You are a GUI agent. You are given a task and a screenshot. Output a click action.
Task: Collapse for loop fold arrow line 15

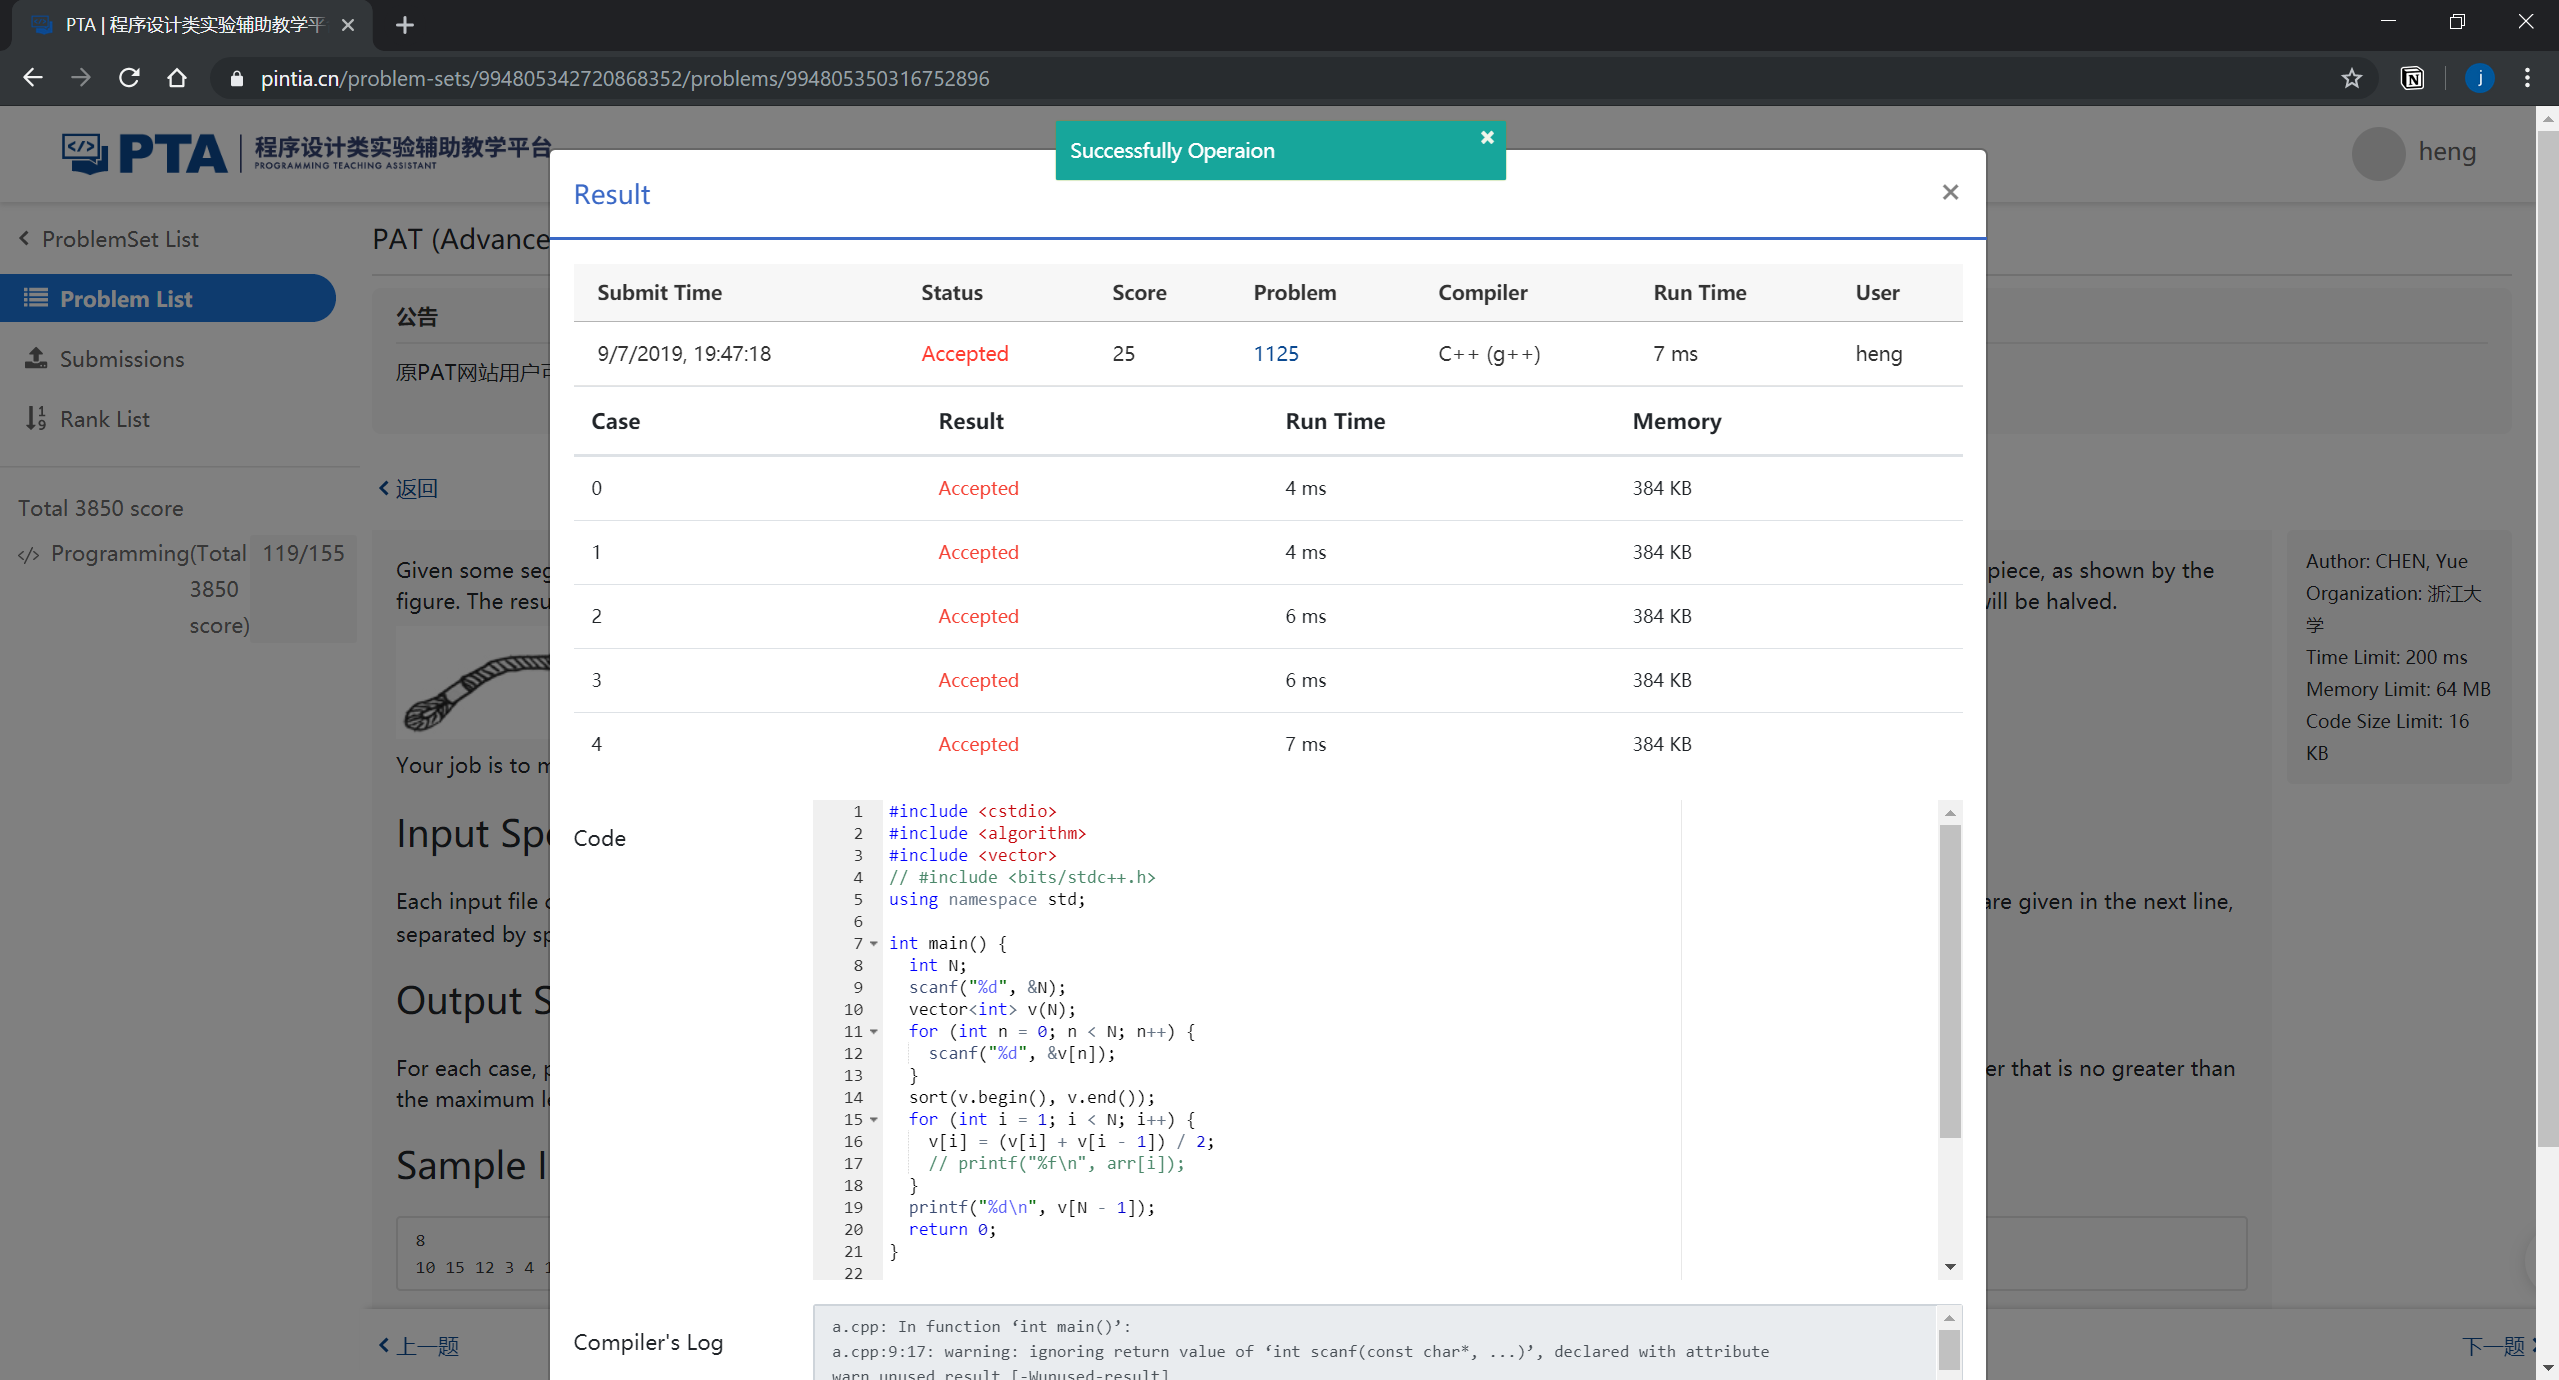click(x=873, y=1119)
